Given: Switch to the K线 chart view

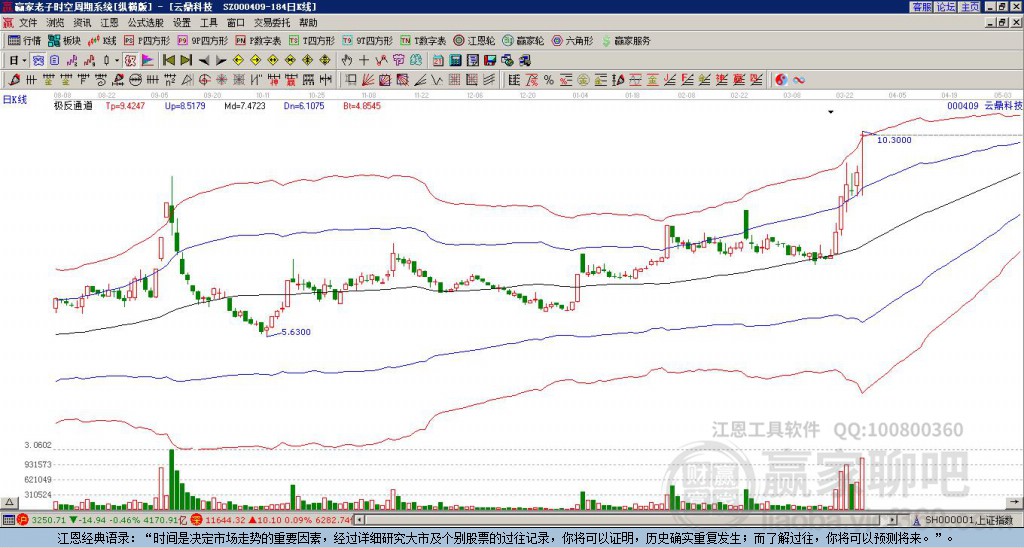Looking at the screenshot, I should (x=101, y=40).
